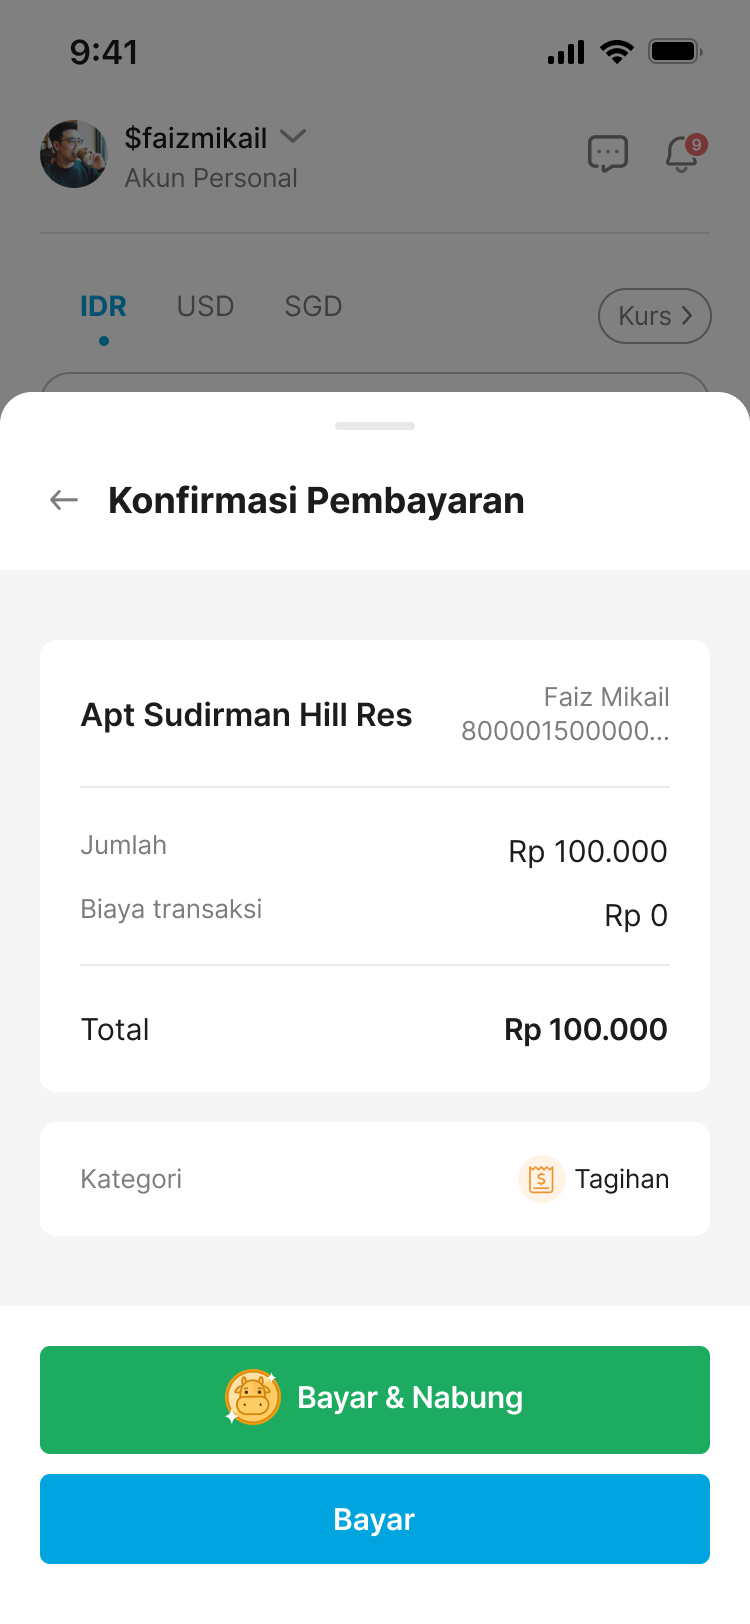This screenshot has width=750, height=1624.
Task: Switch to the IDR currency tab
Action: click(103, 306)
